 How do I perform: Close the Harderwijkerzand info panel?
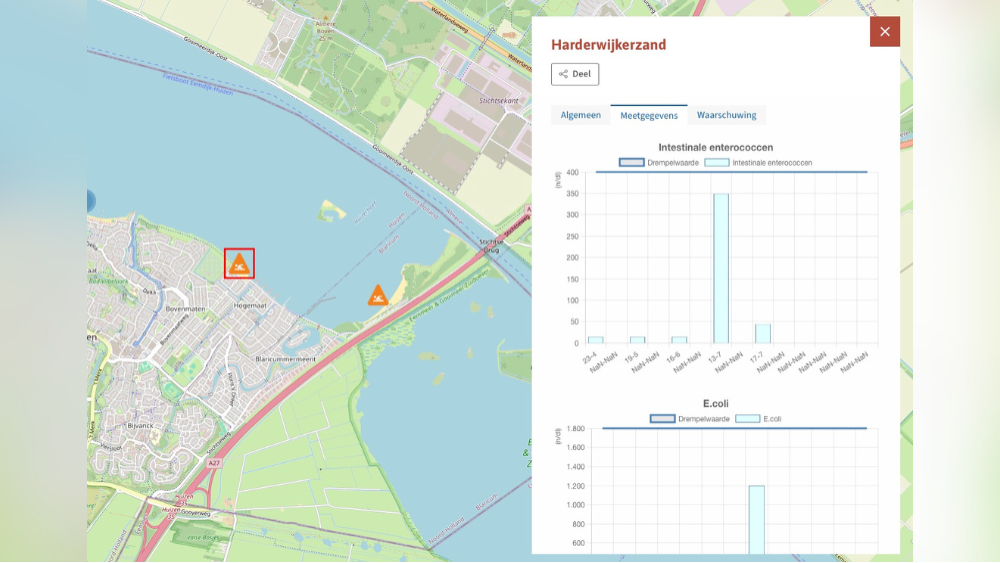pyautogui.click(x=885, y=31)
